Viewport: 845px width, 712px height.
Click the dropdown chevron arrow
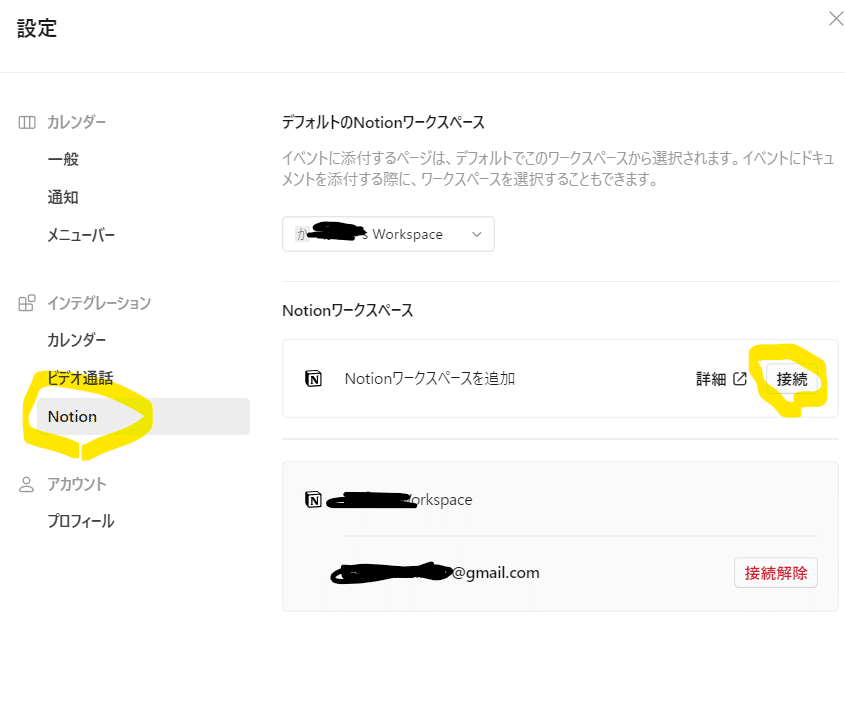pos(476,234)
